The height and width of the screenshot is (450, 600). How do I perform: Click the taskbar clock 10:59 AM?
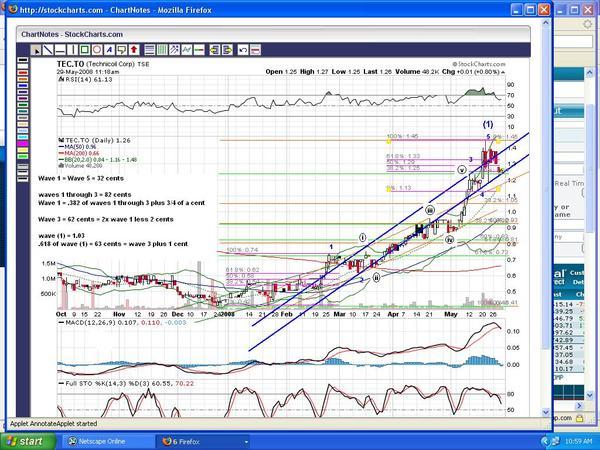[x=578, y=442]
